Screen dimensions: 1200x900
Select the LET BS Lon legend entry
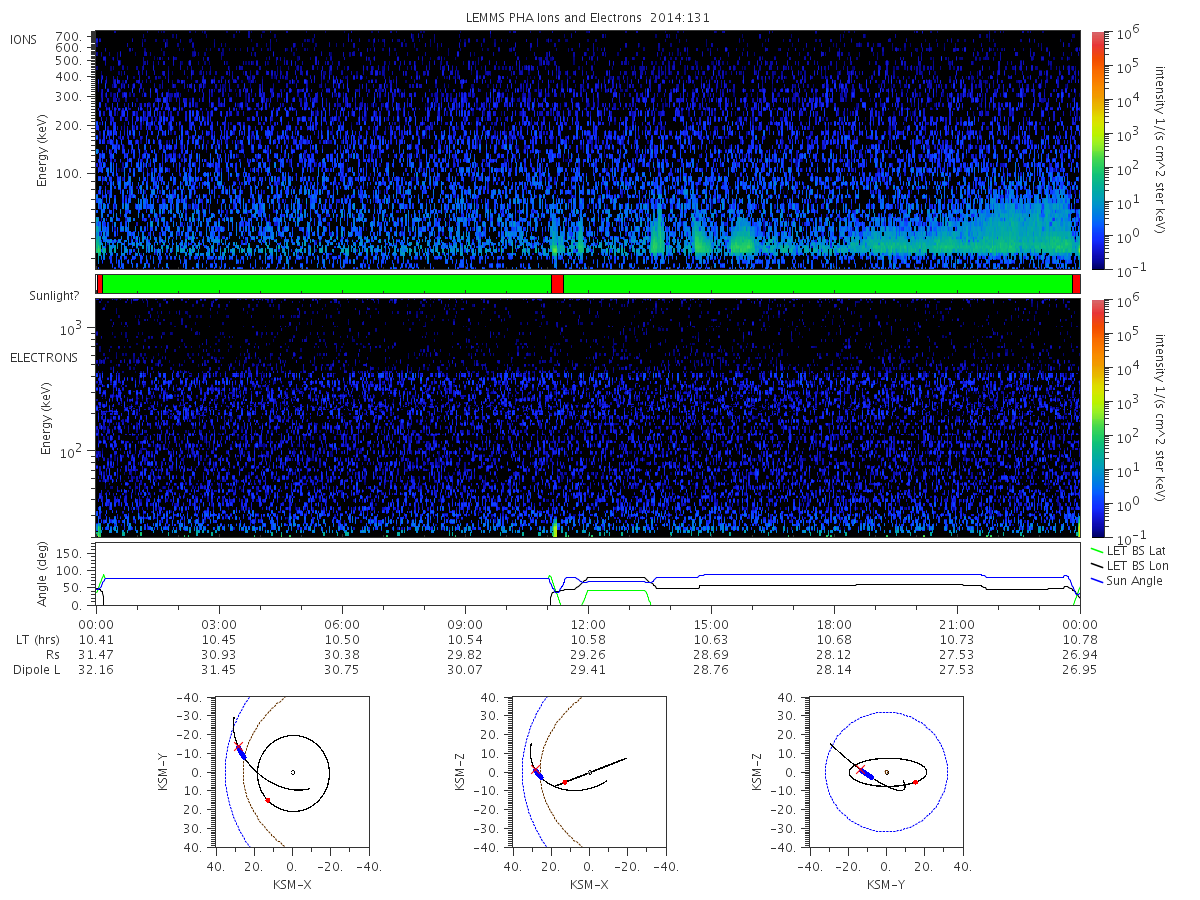[1132, 566]
